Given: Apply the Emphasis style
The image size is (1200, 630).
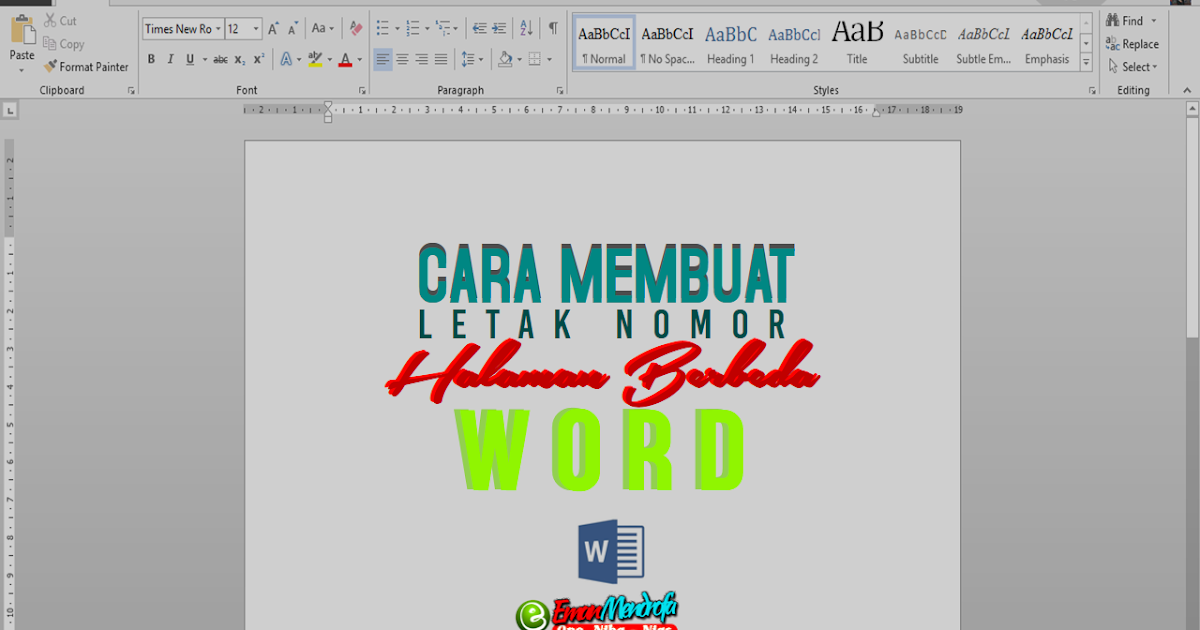Looking at the screenshot, I should [1047, 43].
